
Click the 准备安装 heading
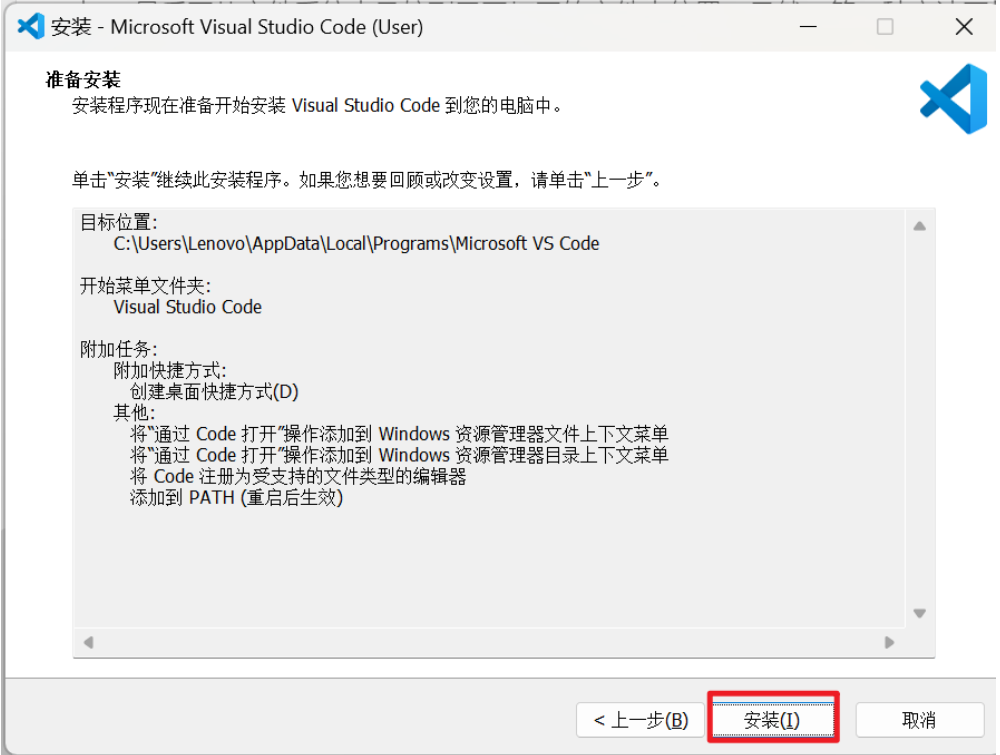tap(84, 80)
